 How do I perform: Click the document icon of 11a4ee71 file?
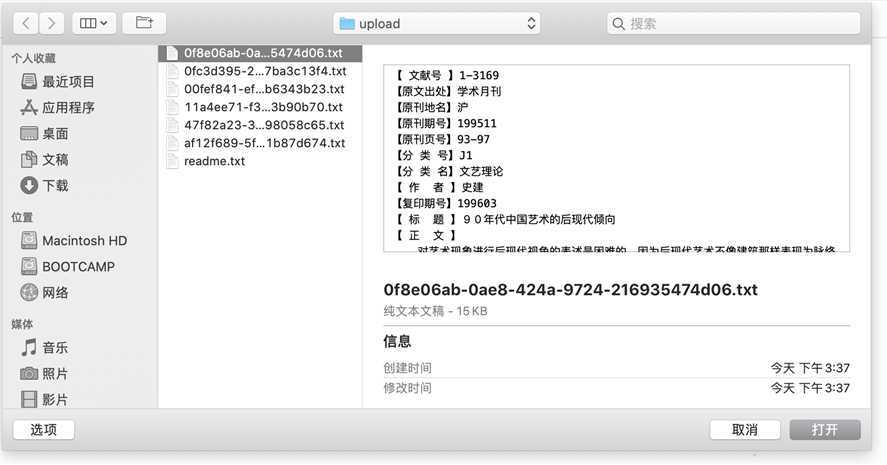(x=173, y=107)
